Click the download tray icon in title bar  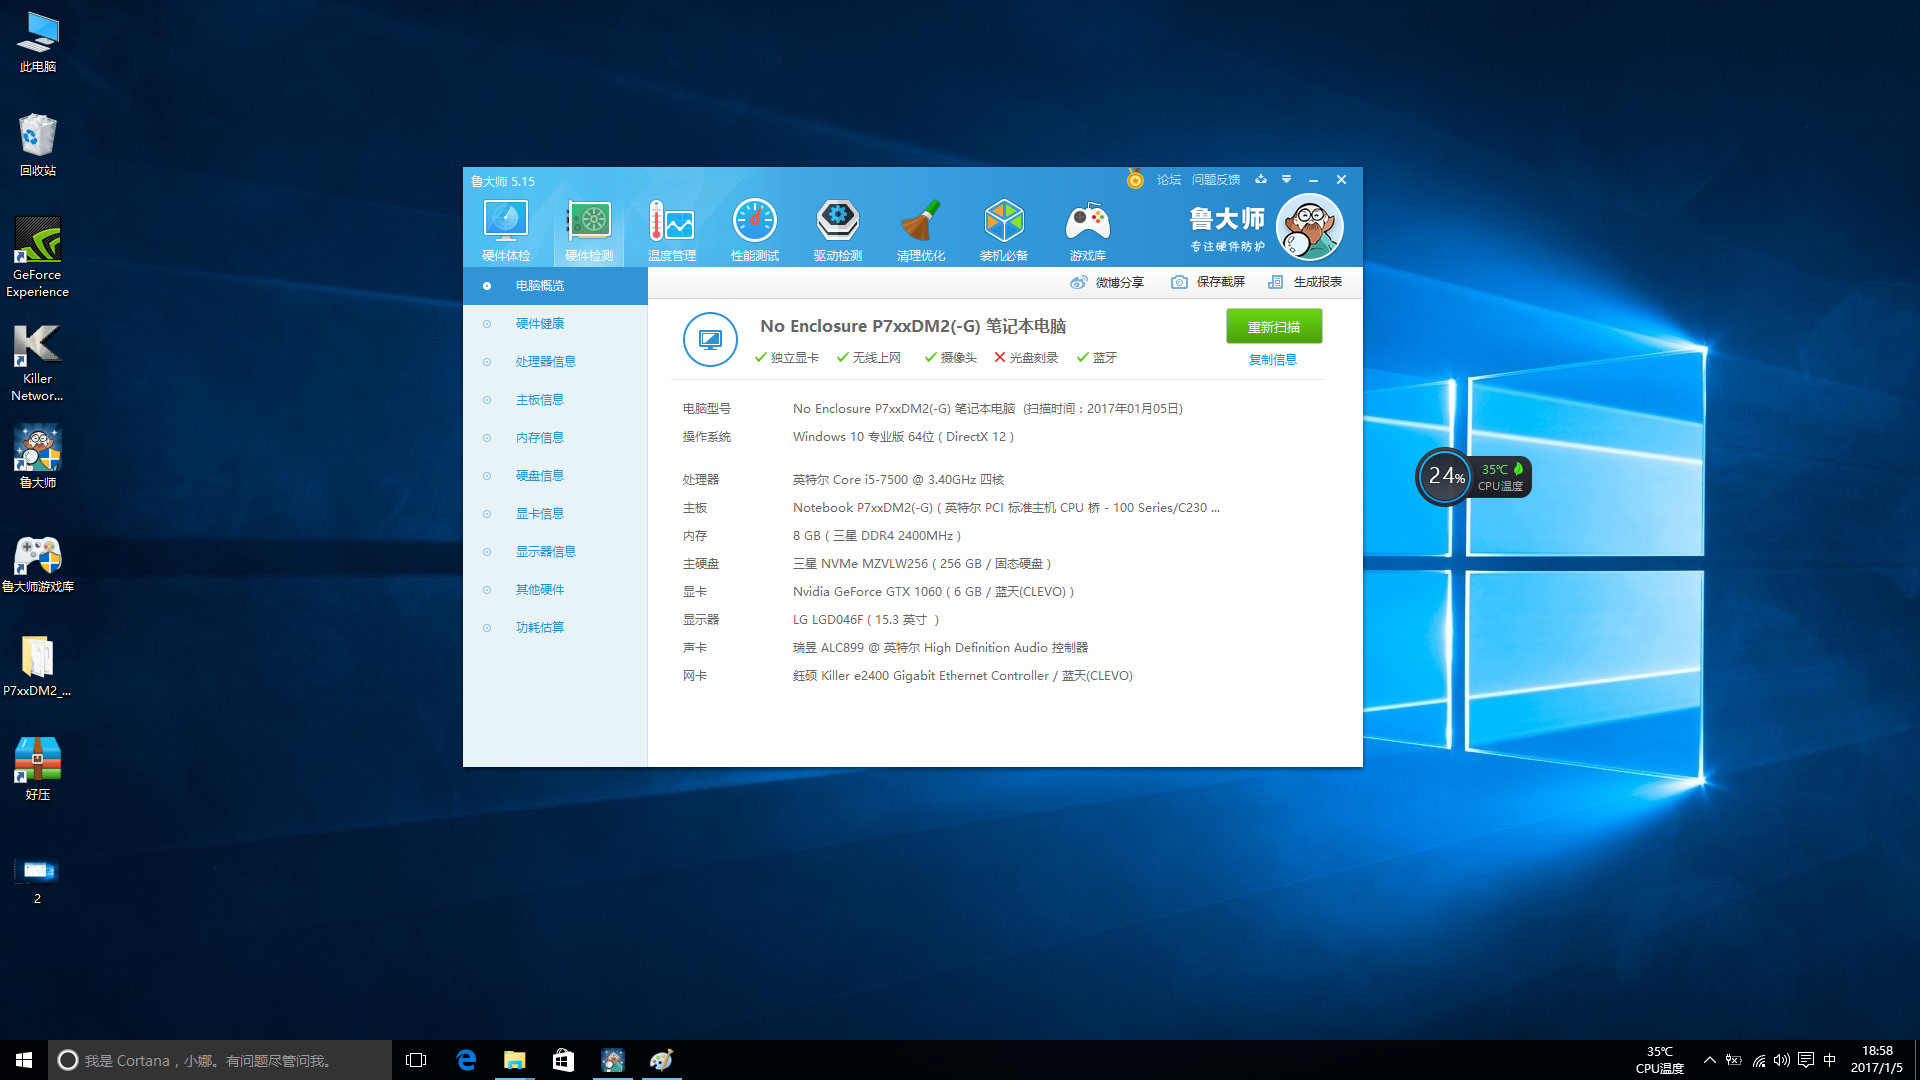click(x=1261, y=180)
